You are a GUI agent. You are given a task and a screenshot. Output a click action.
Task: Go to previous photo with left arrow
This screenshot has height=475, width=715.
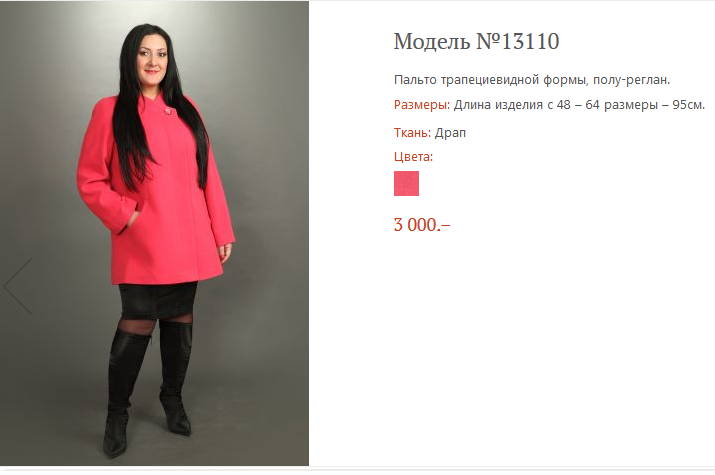pyautogui.click(x=18, y=286)
